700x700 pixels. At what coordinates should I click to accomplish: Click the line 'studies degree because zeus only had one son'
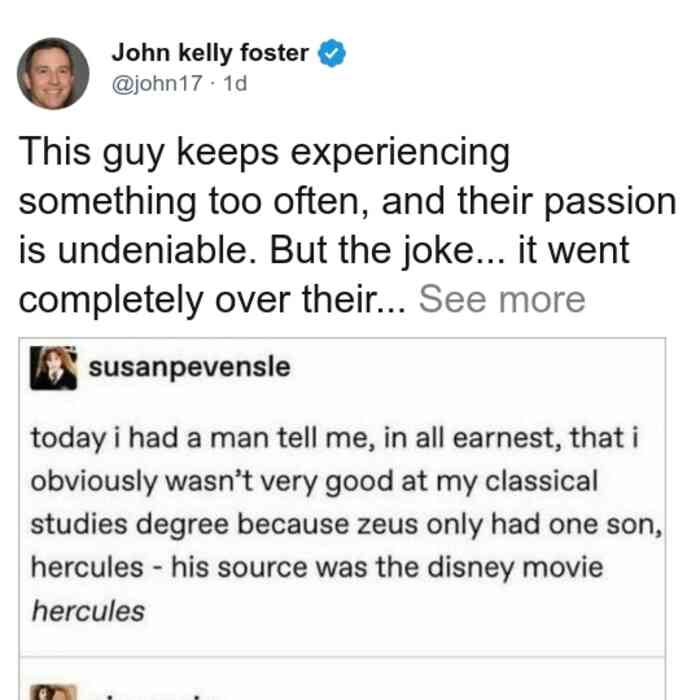[346, 524]
